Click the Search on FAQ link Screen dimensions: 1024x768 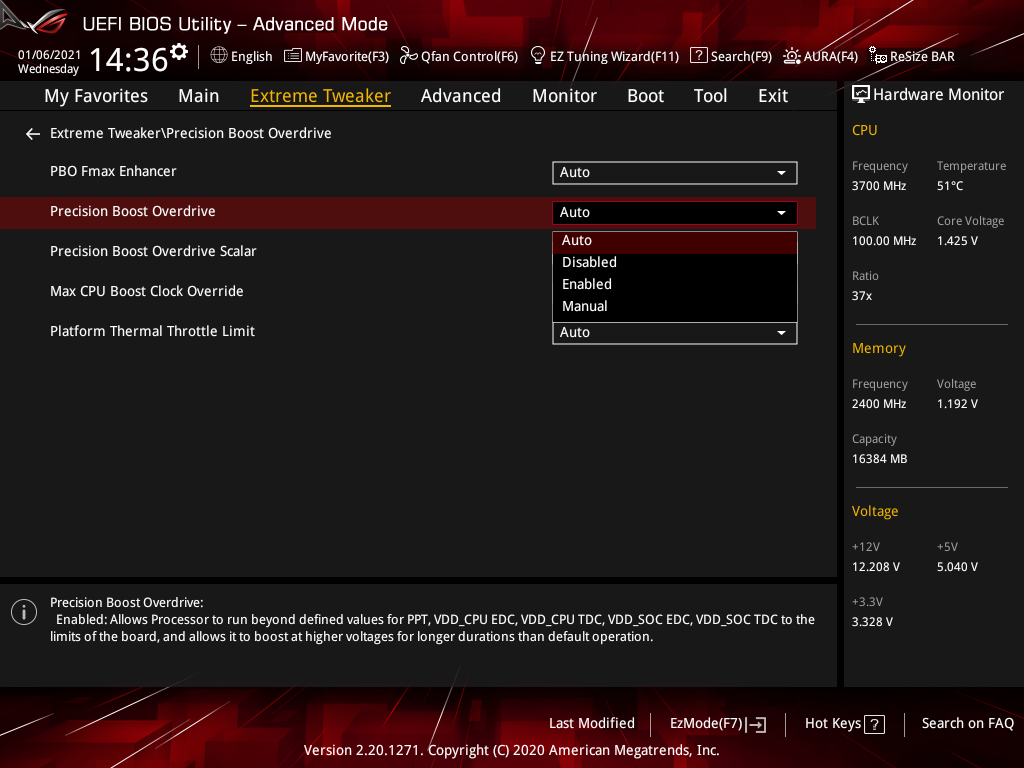tap(967, 724)
